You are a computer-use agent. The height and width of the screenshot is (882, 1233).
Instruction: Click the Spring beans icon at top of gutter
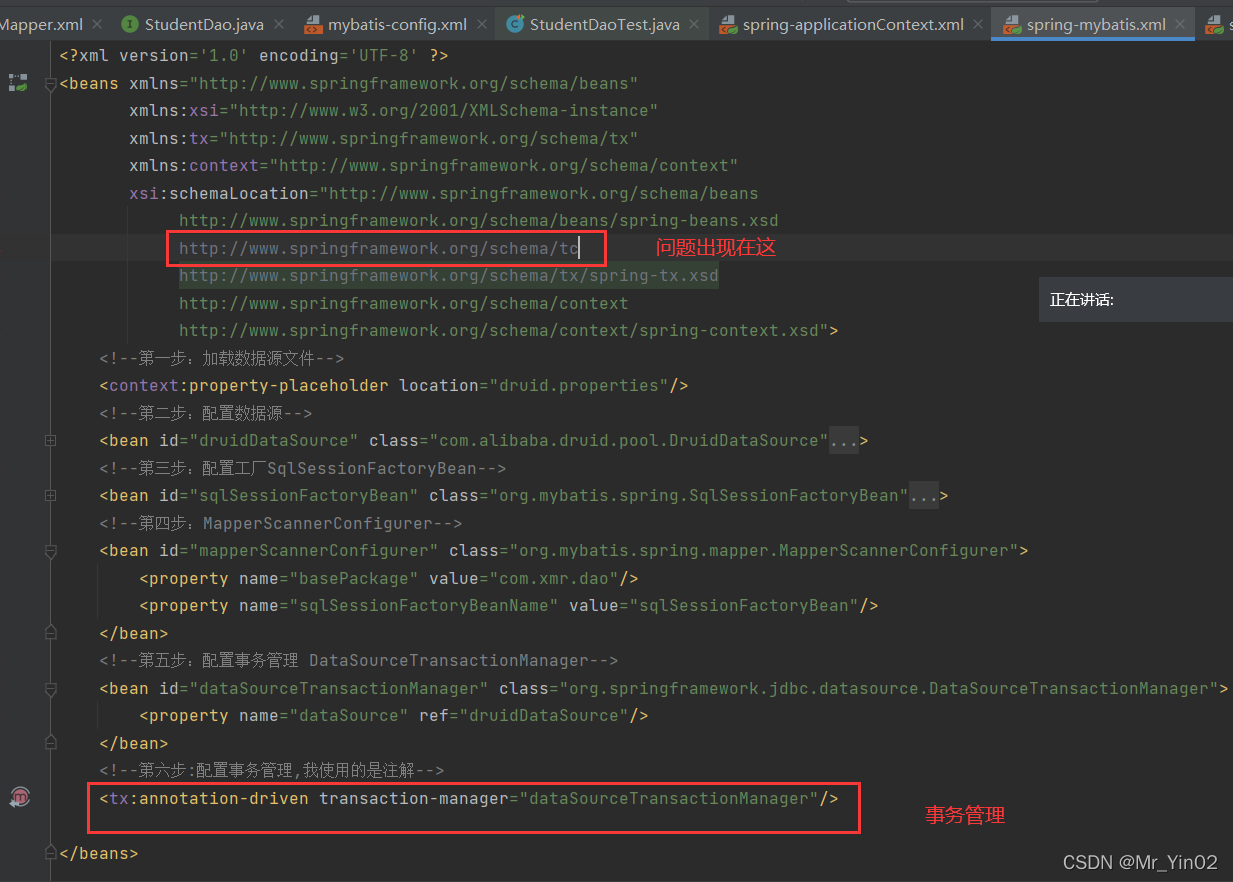coord(17,83)
